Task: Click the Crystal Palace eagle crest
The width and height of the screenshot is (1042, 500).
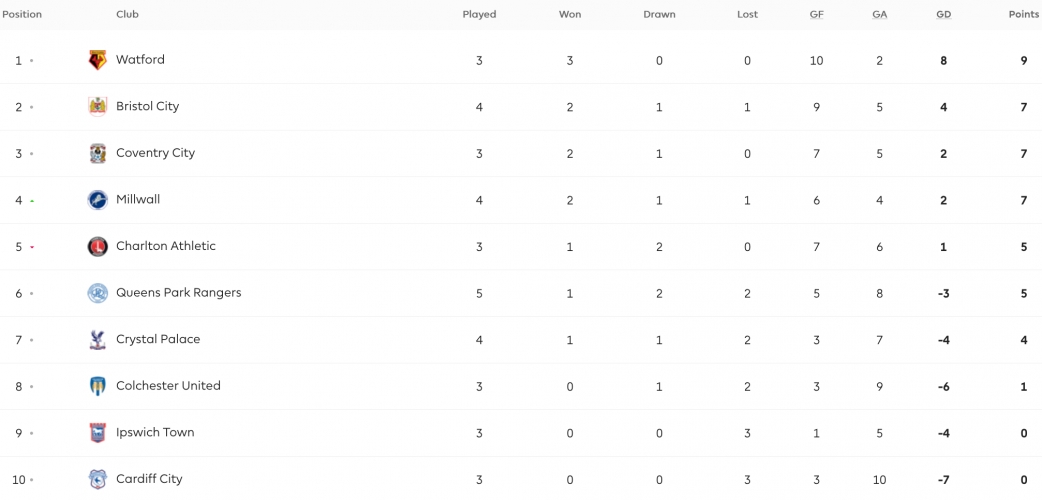Action: pyautogui.click(x=98, y=340)
